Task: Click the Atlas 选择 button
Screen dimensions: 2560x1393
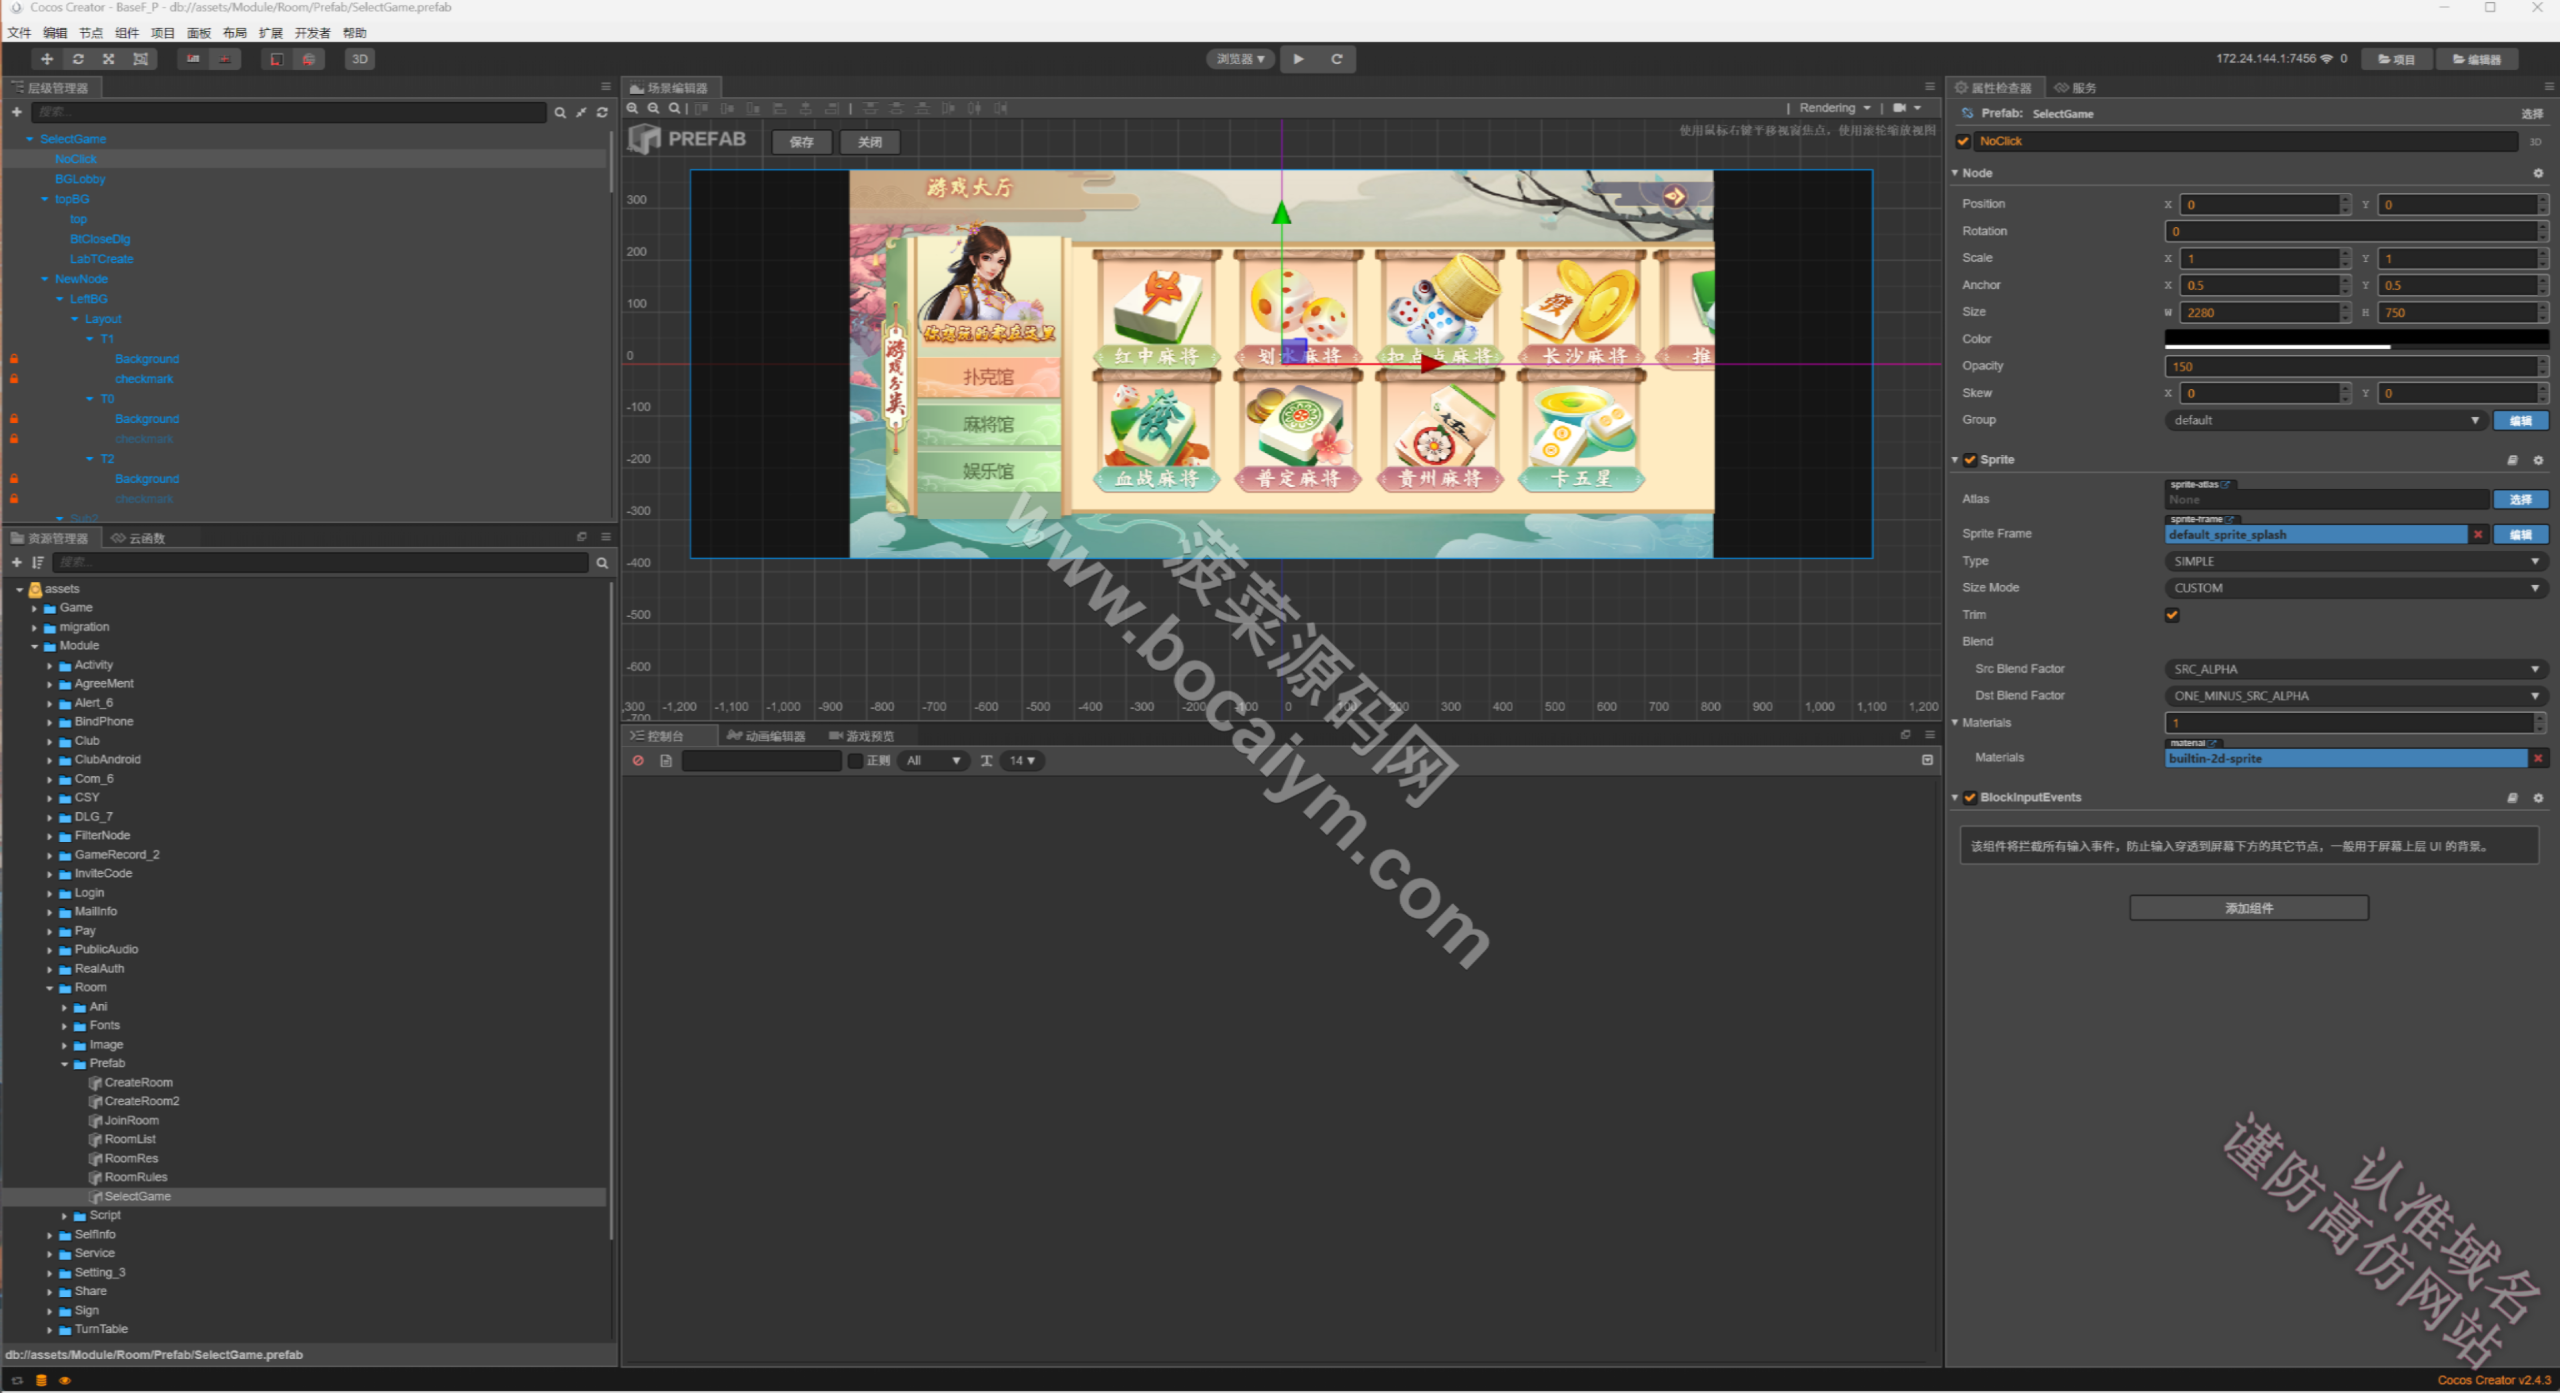Action: coord(2520,500)
